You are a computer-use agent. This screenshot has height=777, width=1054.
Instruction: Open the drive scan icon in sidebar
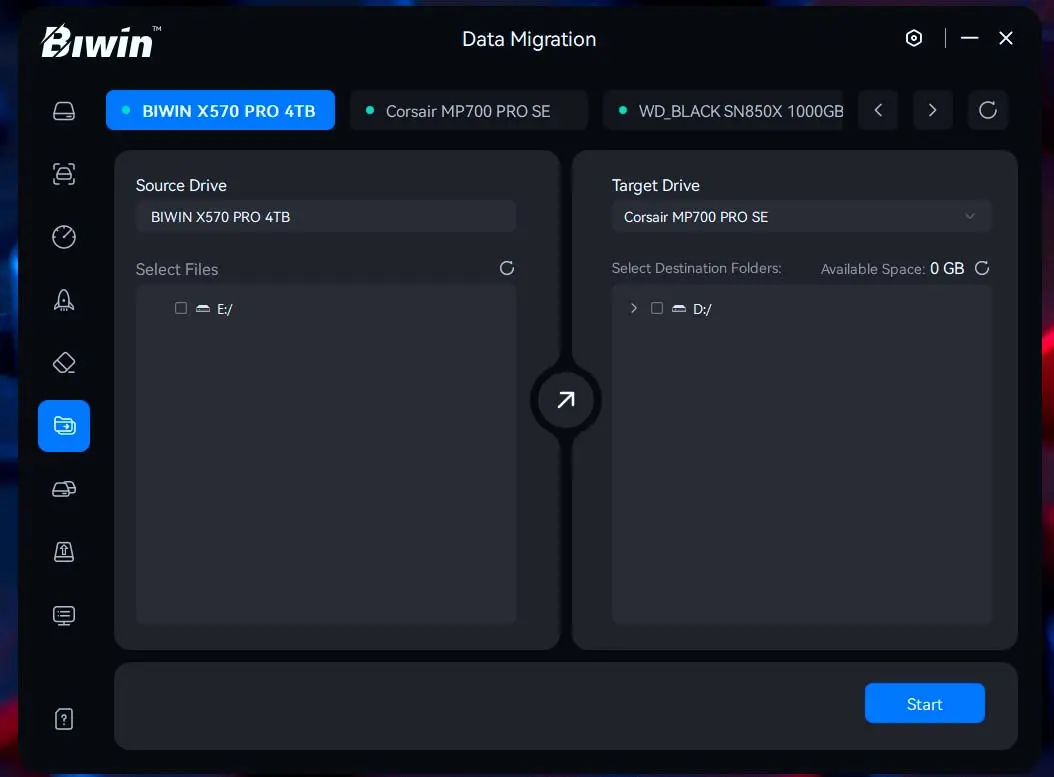pyautogui.click(x=64, y=174)
